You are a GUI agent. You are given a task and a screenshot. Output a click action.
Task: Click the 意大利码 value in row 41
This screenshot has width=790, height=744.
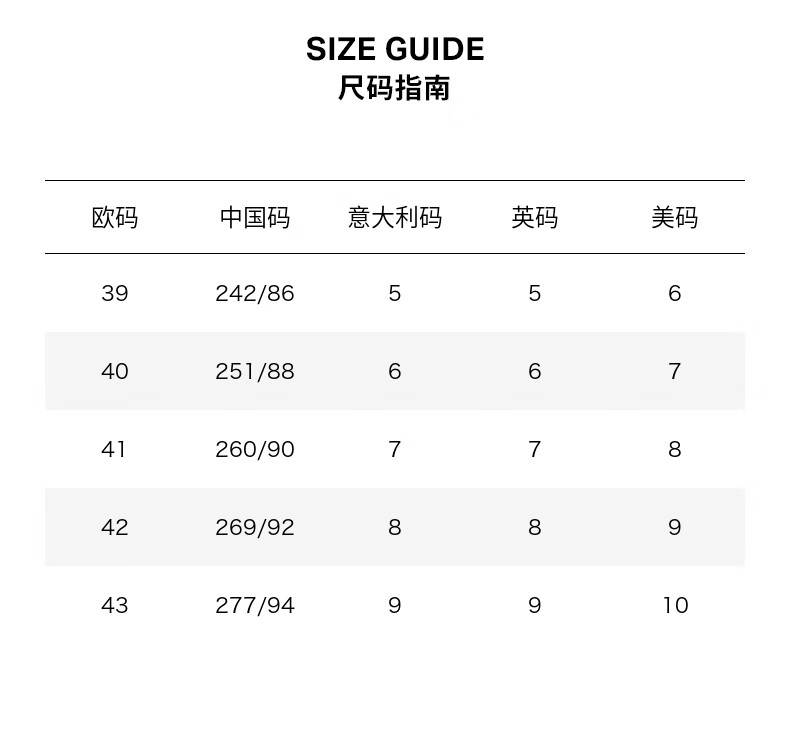(395, 449)
